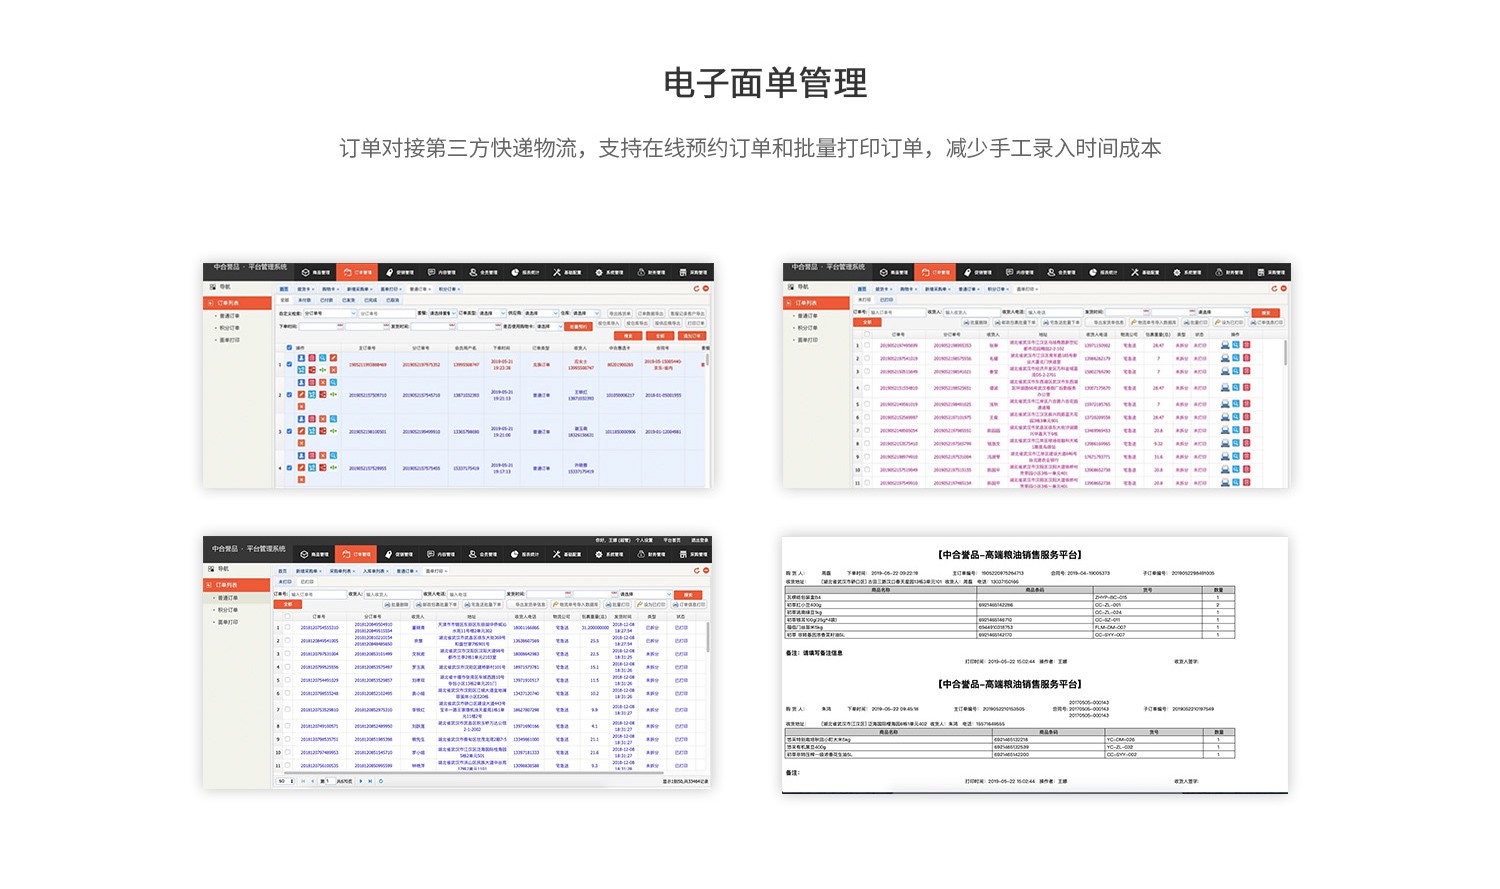
Task: Click orange 搜索 button in top-right screenshot
Action: [1266, 313]
